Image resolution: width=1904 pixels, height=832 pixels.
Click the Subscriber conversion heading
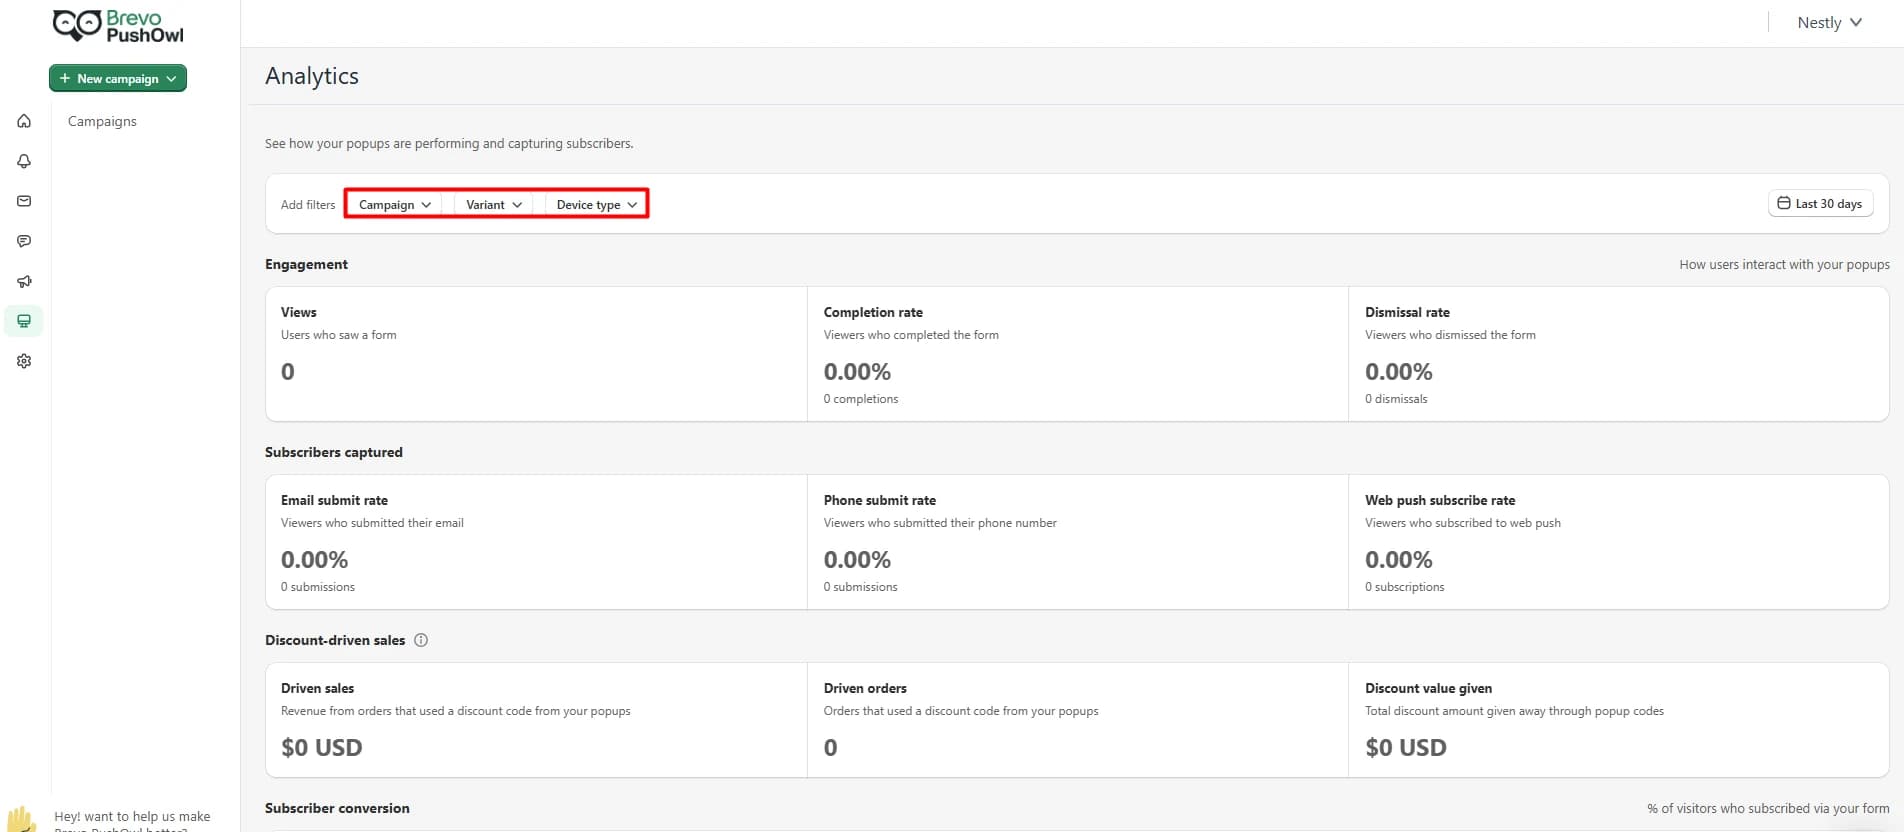tap(337, 808)
